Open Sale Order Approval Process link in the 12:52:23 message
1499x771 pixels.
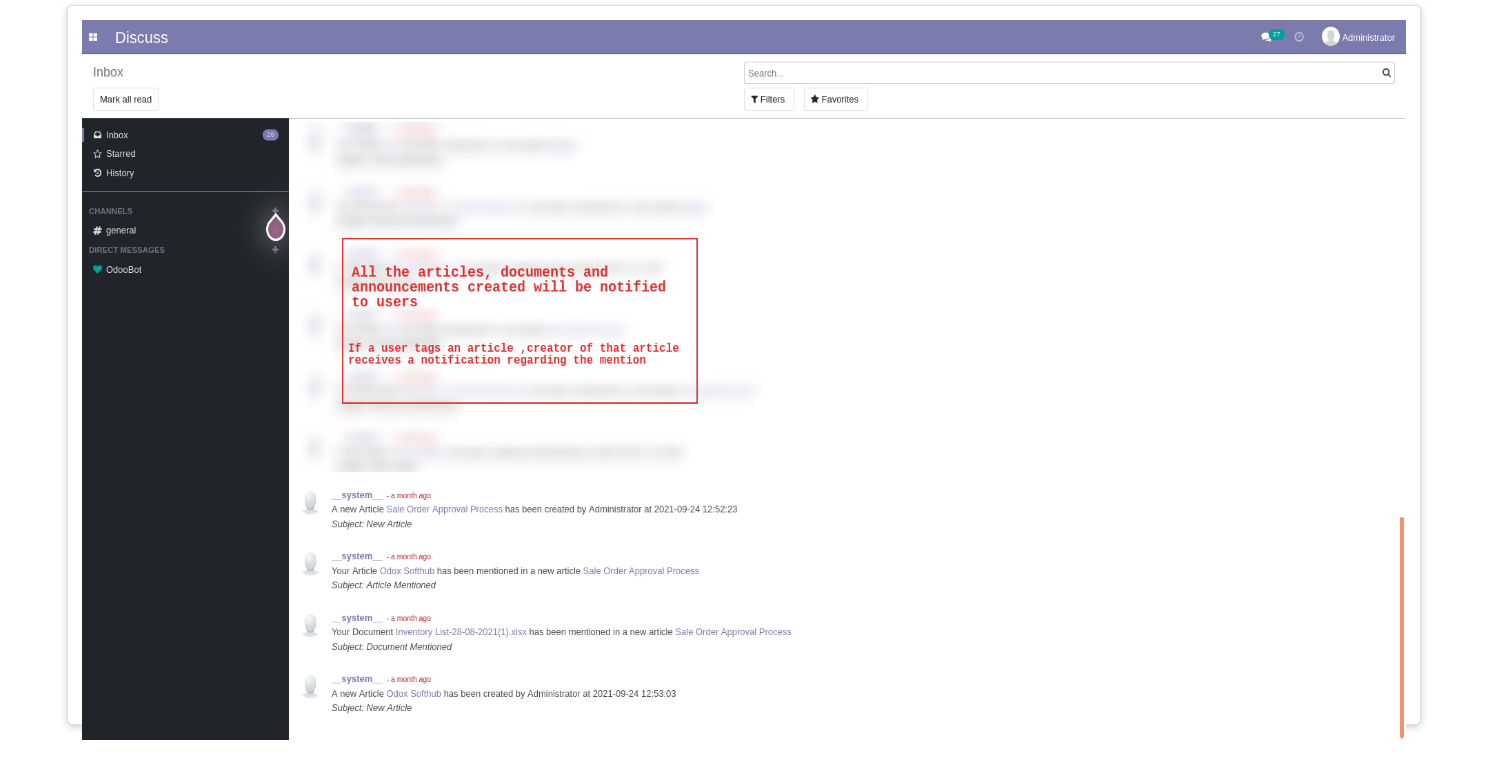coord(444,509)
